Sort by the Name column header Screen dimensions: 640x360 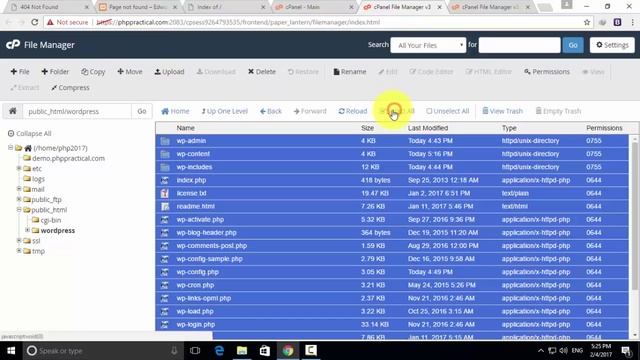click(x=185, y=128)
